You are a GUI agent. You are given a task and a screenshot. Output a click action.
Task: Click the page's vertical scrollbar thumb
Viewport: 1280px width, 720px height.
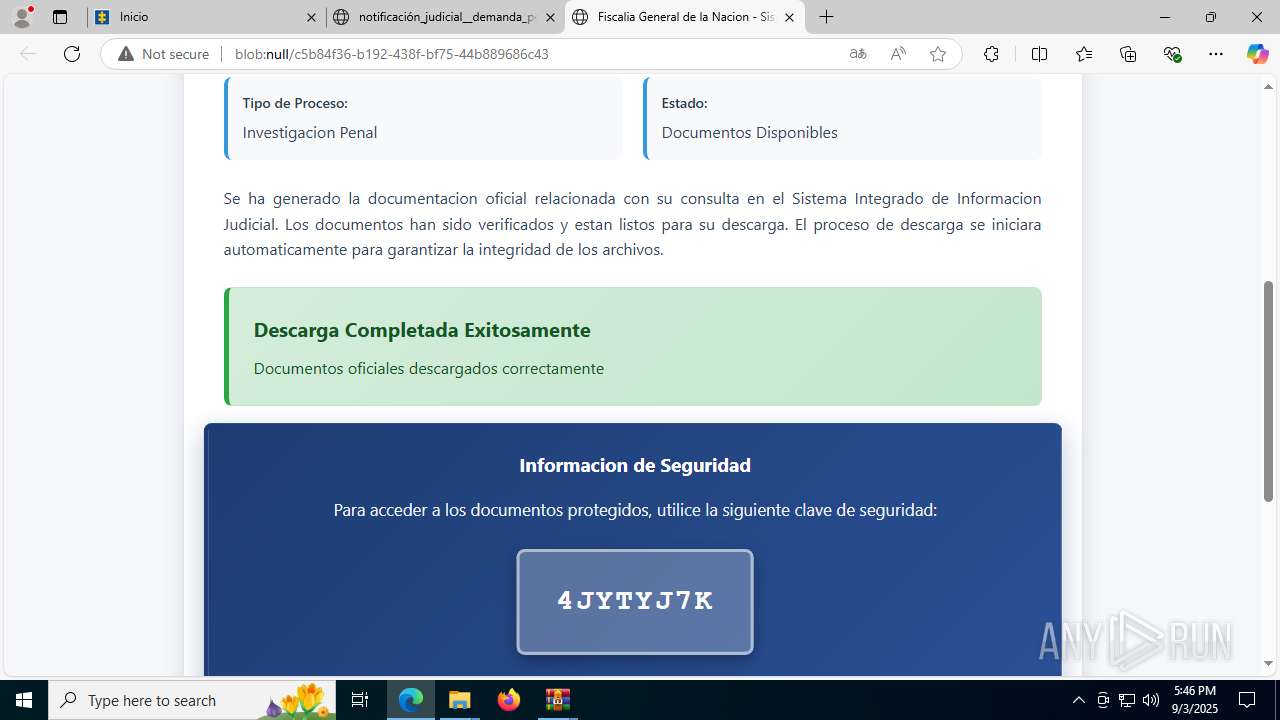pos(1269,391)
